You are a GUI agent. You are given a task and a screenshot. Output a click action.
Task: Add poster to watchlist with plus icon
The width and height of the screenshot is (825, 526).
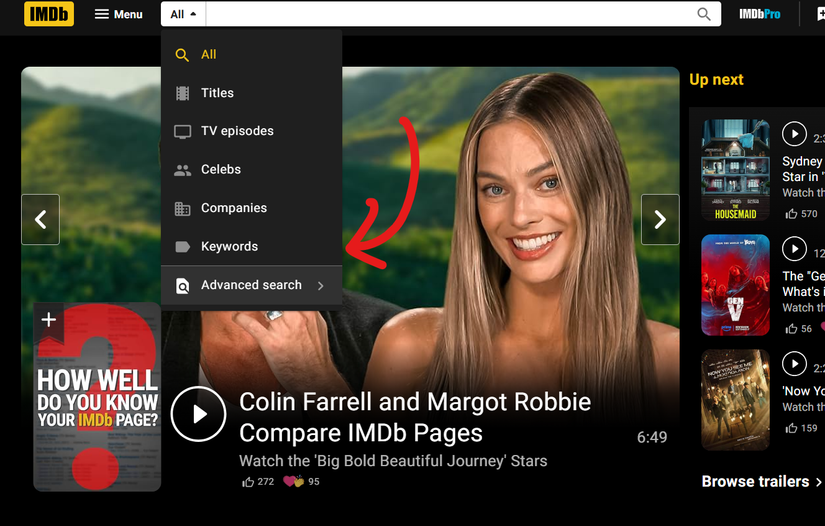48,319
